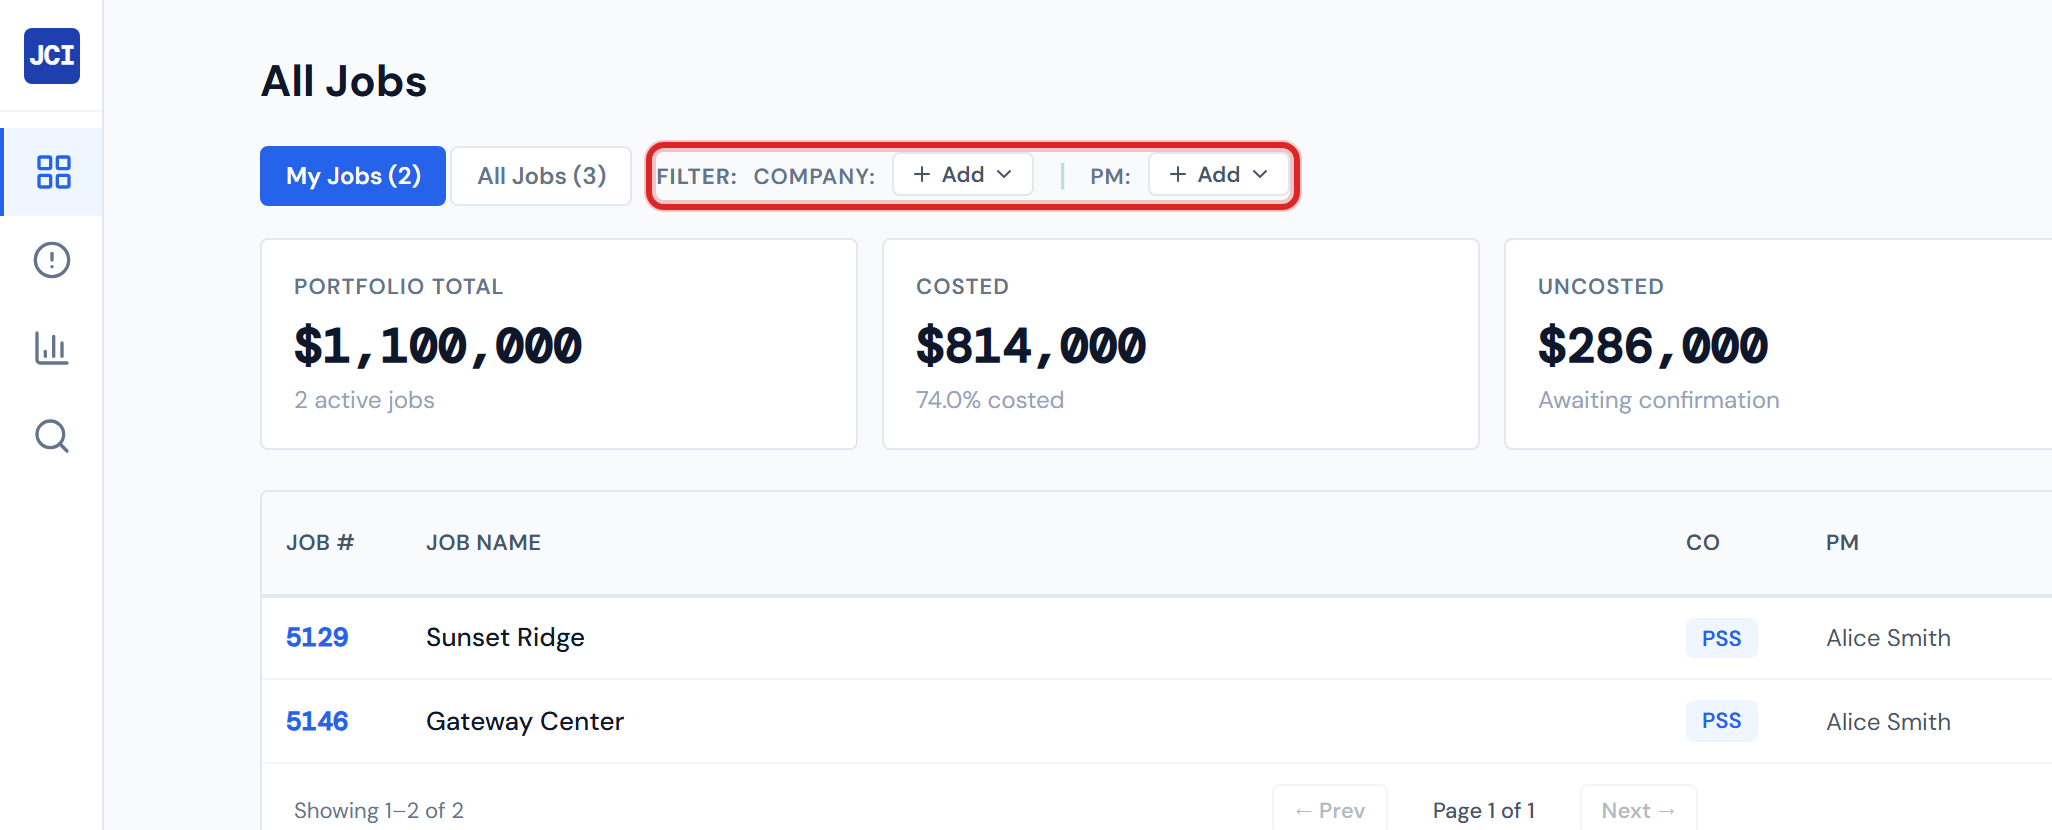
Task: Open job 5129 Sunset Ridge link
Action: pos(316,637)
